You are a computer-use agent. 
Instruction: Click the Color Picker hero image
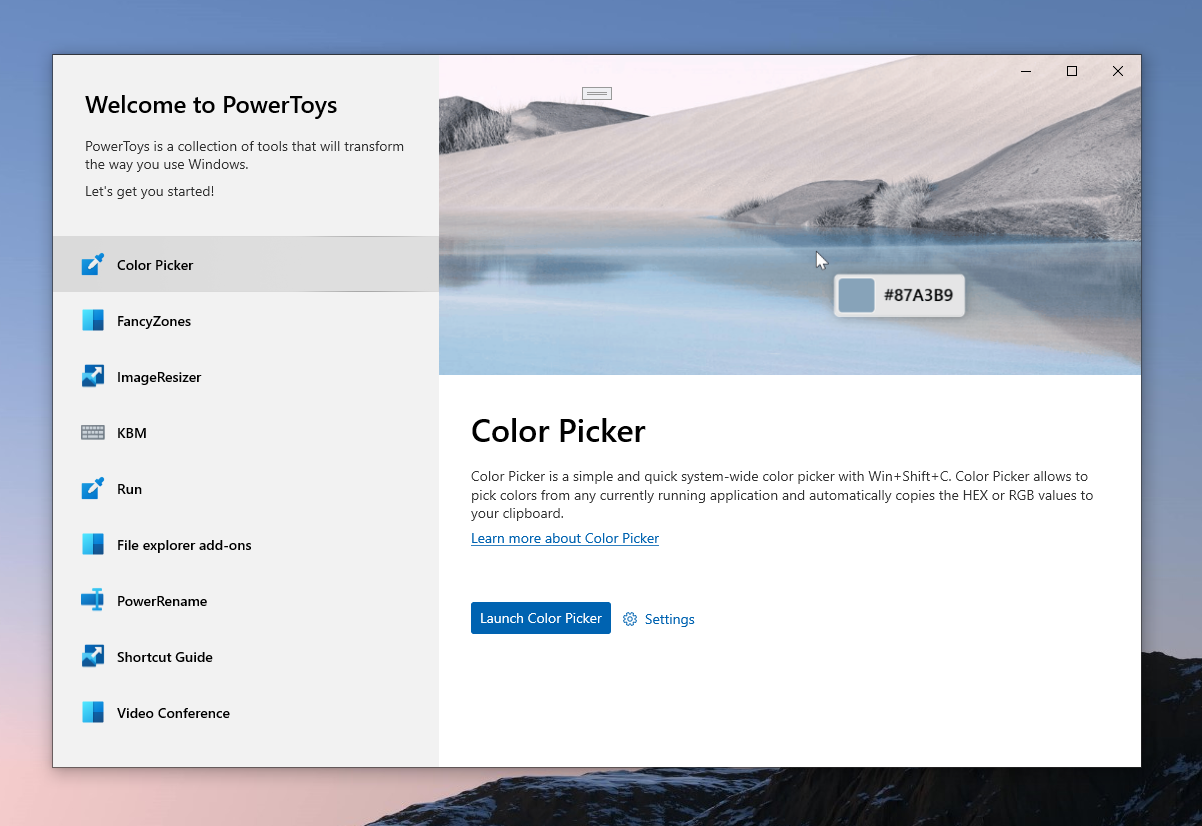tap(790, 215)
